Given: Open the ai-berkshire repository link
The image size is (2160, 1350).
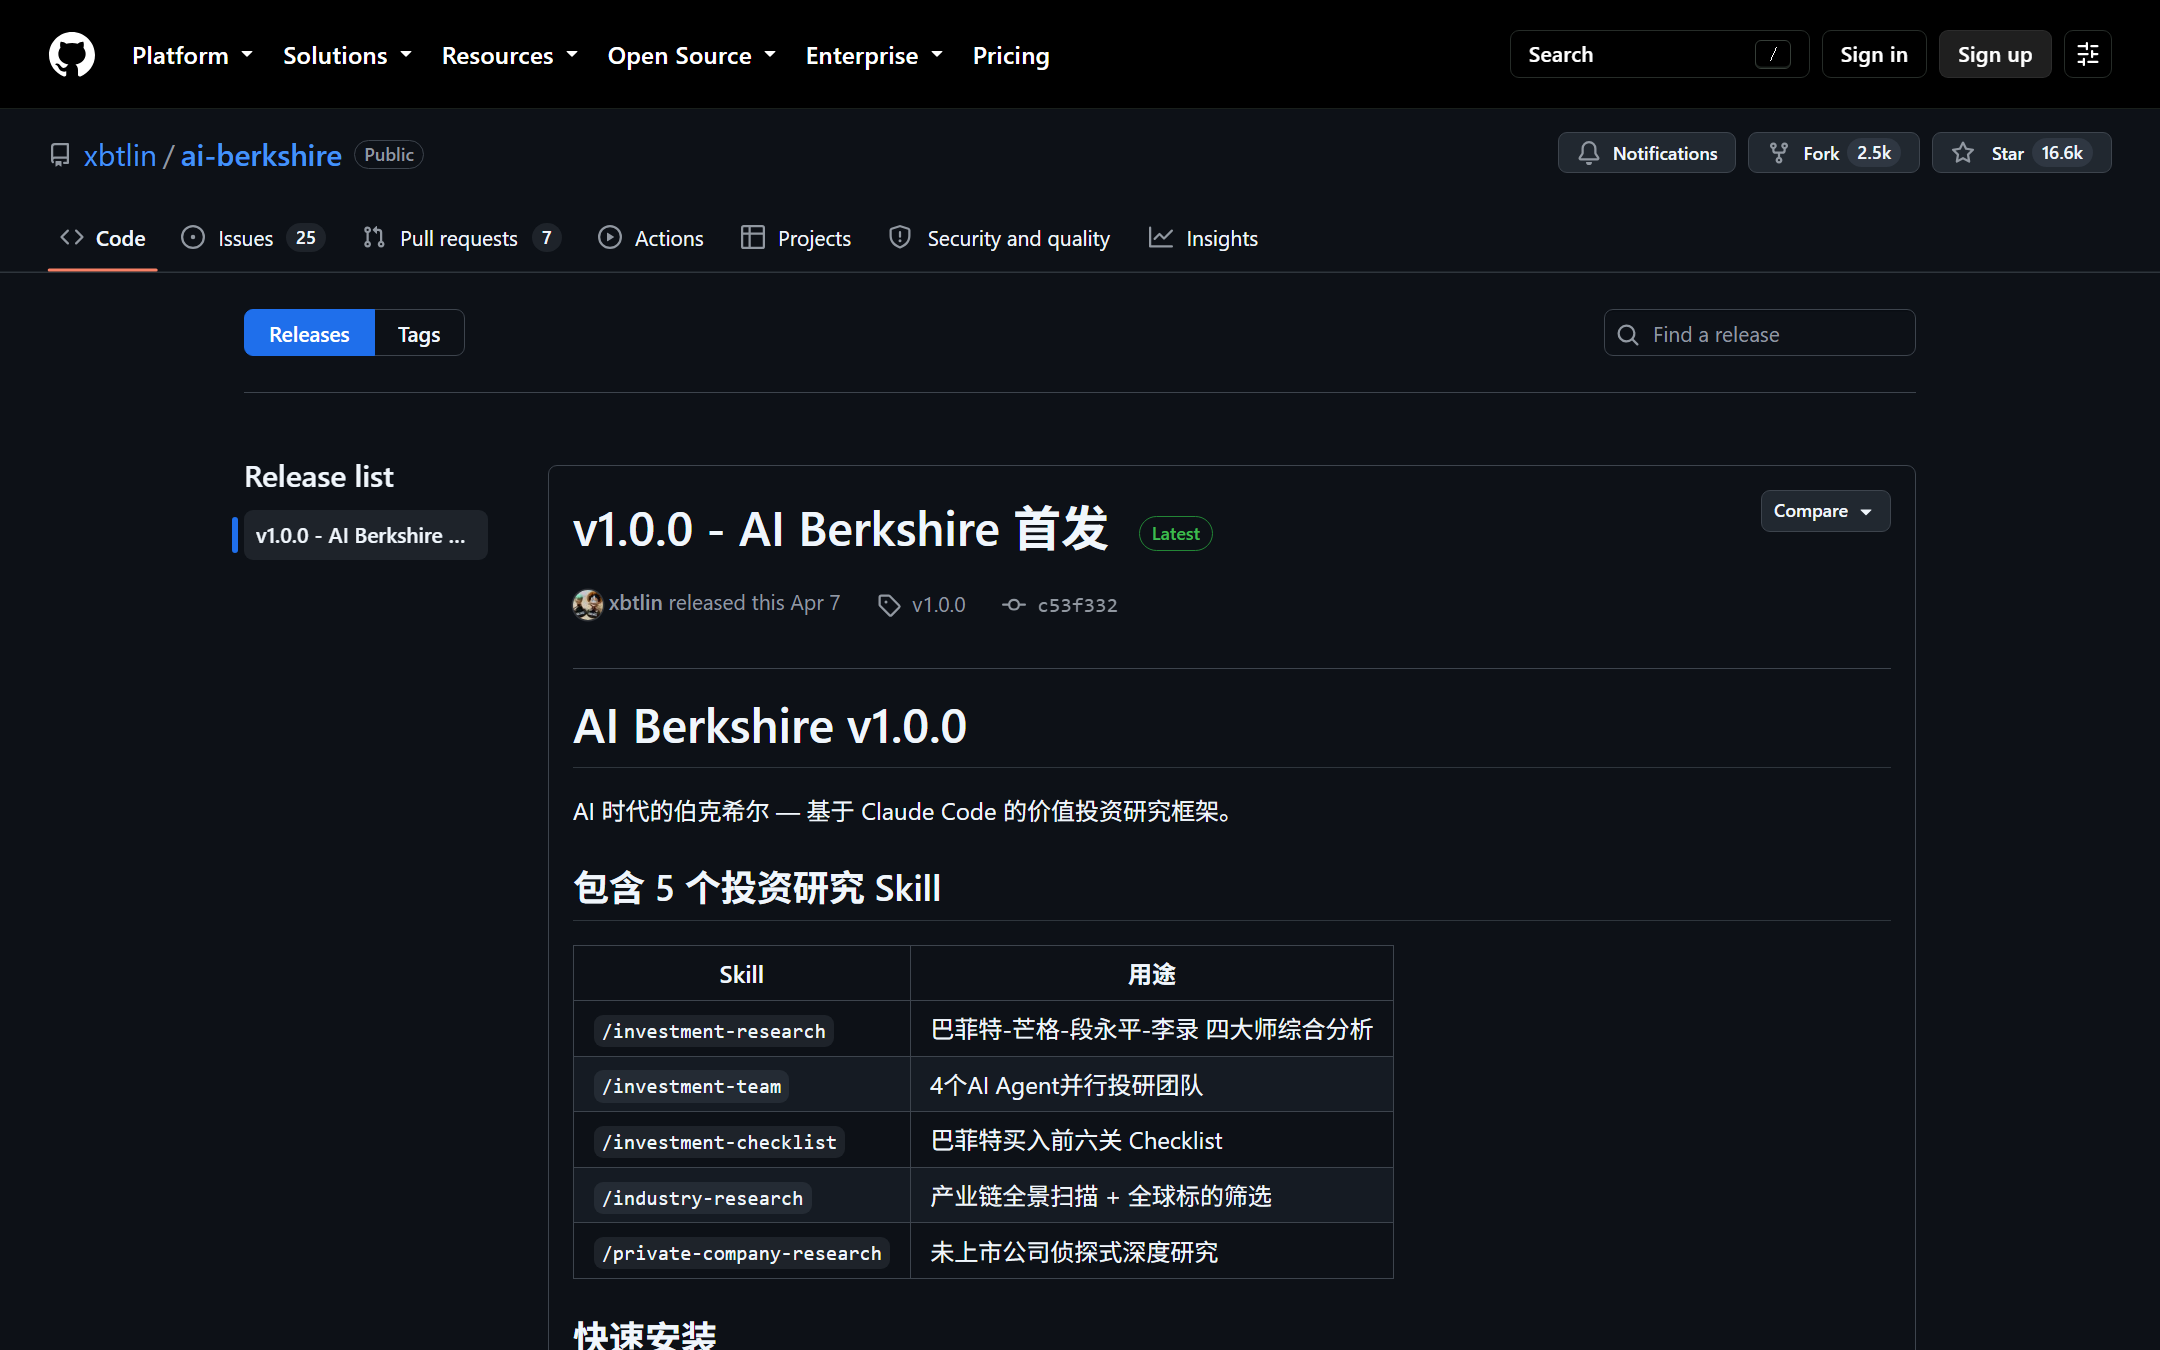Looking at the screenshot, I should point(261,155).
